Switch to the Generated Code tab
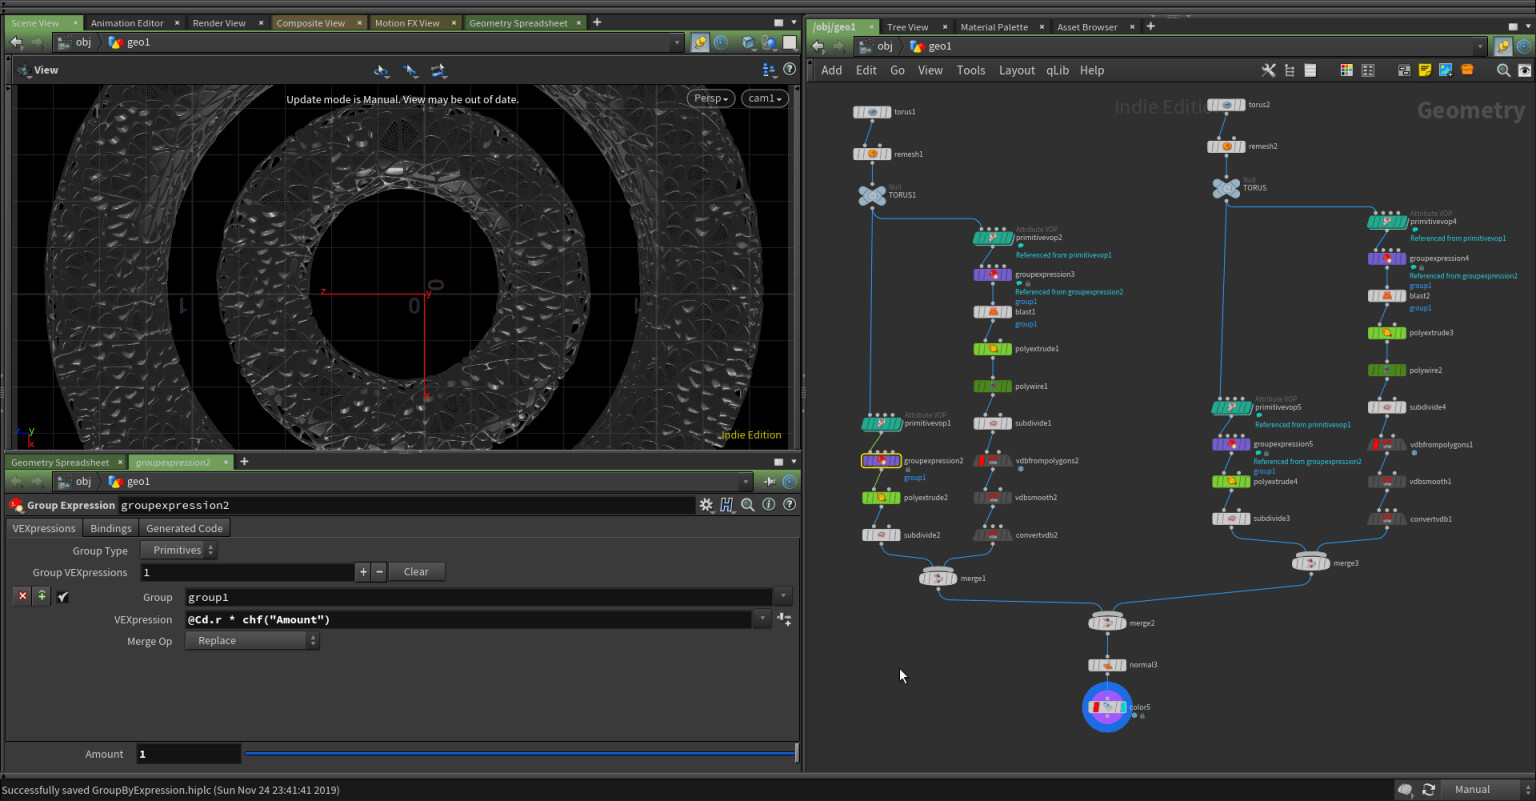This screenshot has width=1536, height=801. (x=184, y=528)
